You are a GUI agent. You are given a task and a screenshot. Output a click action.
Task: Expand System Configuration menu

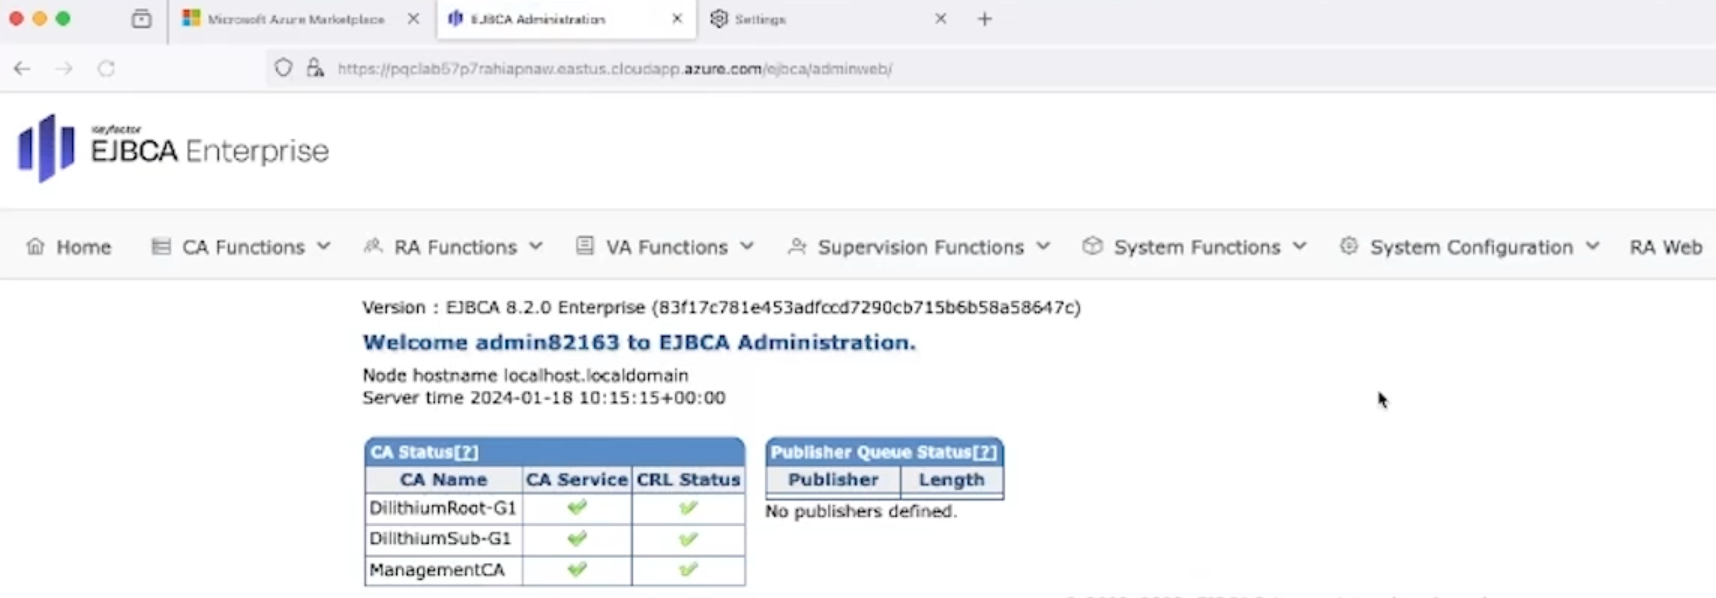[1470, 247]
